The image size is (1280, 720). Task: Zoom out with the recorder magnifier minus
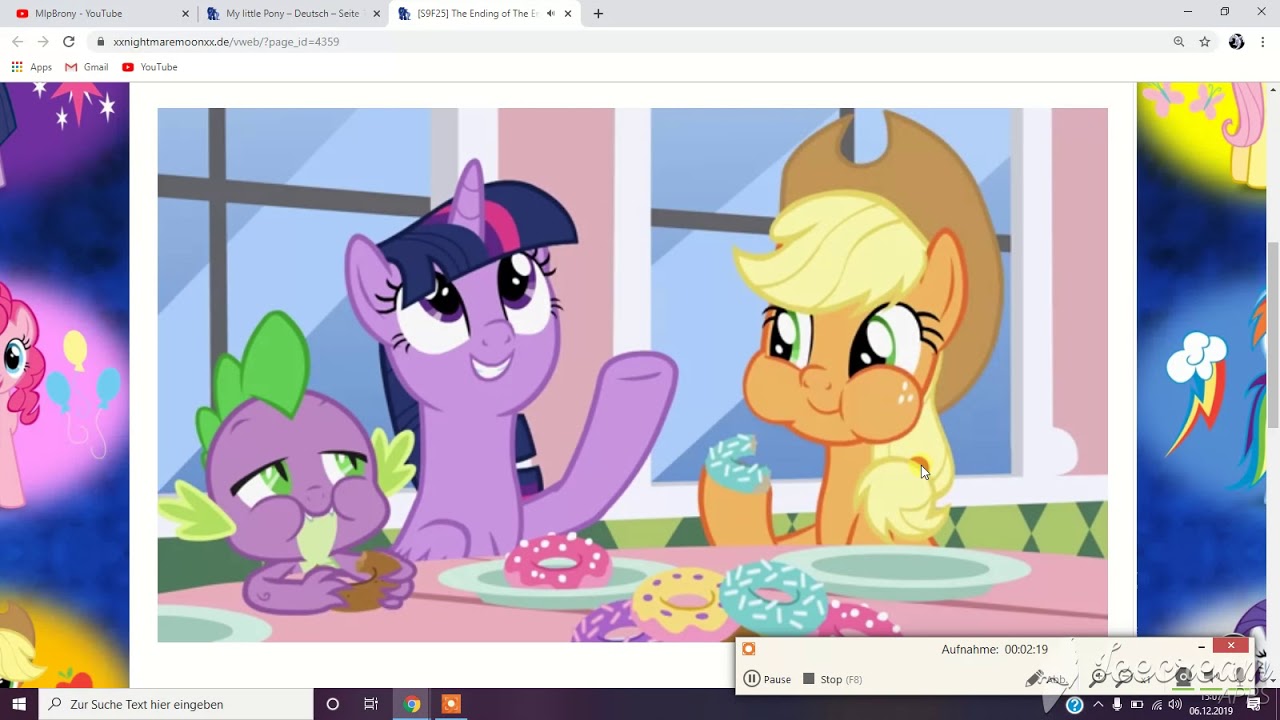1126,677
